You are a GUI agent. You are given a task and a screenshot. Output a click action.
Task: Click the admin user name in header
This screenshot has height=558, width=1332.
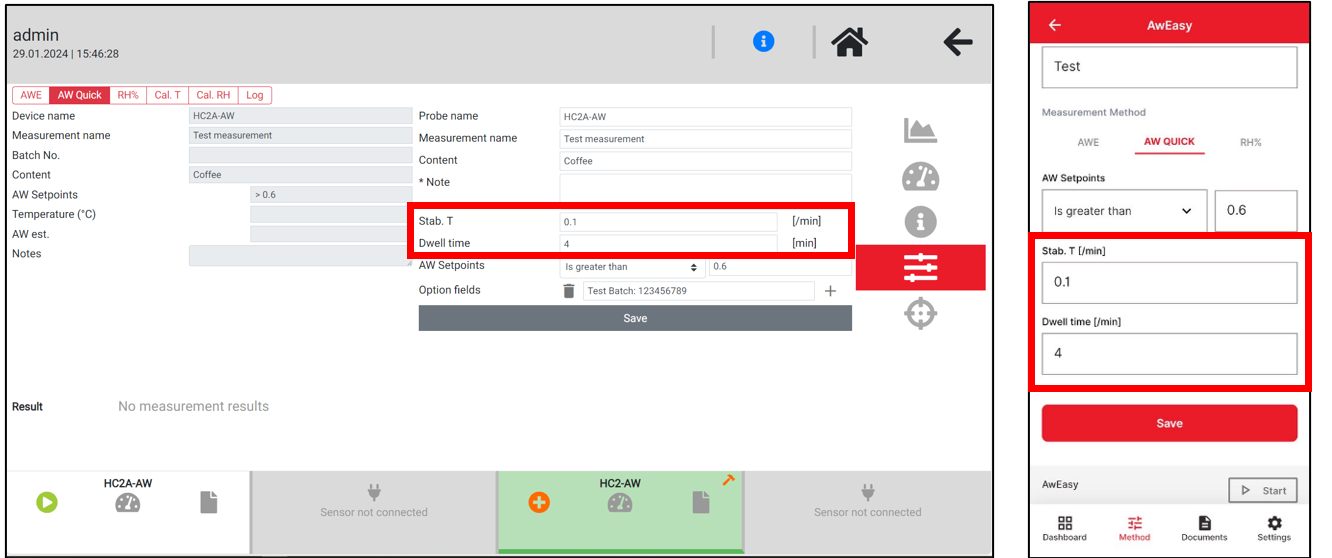click(x=36, y=35)
